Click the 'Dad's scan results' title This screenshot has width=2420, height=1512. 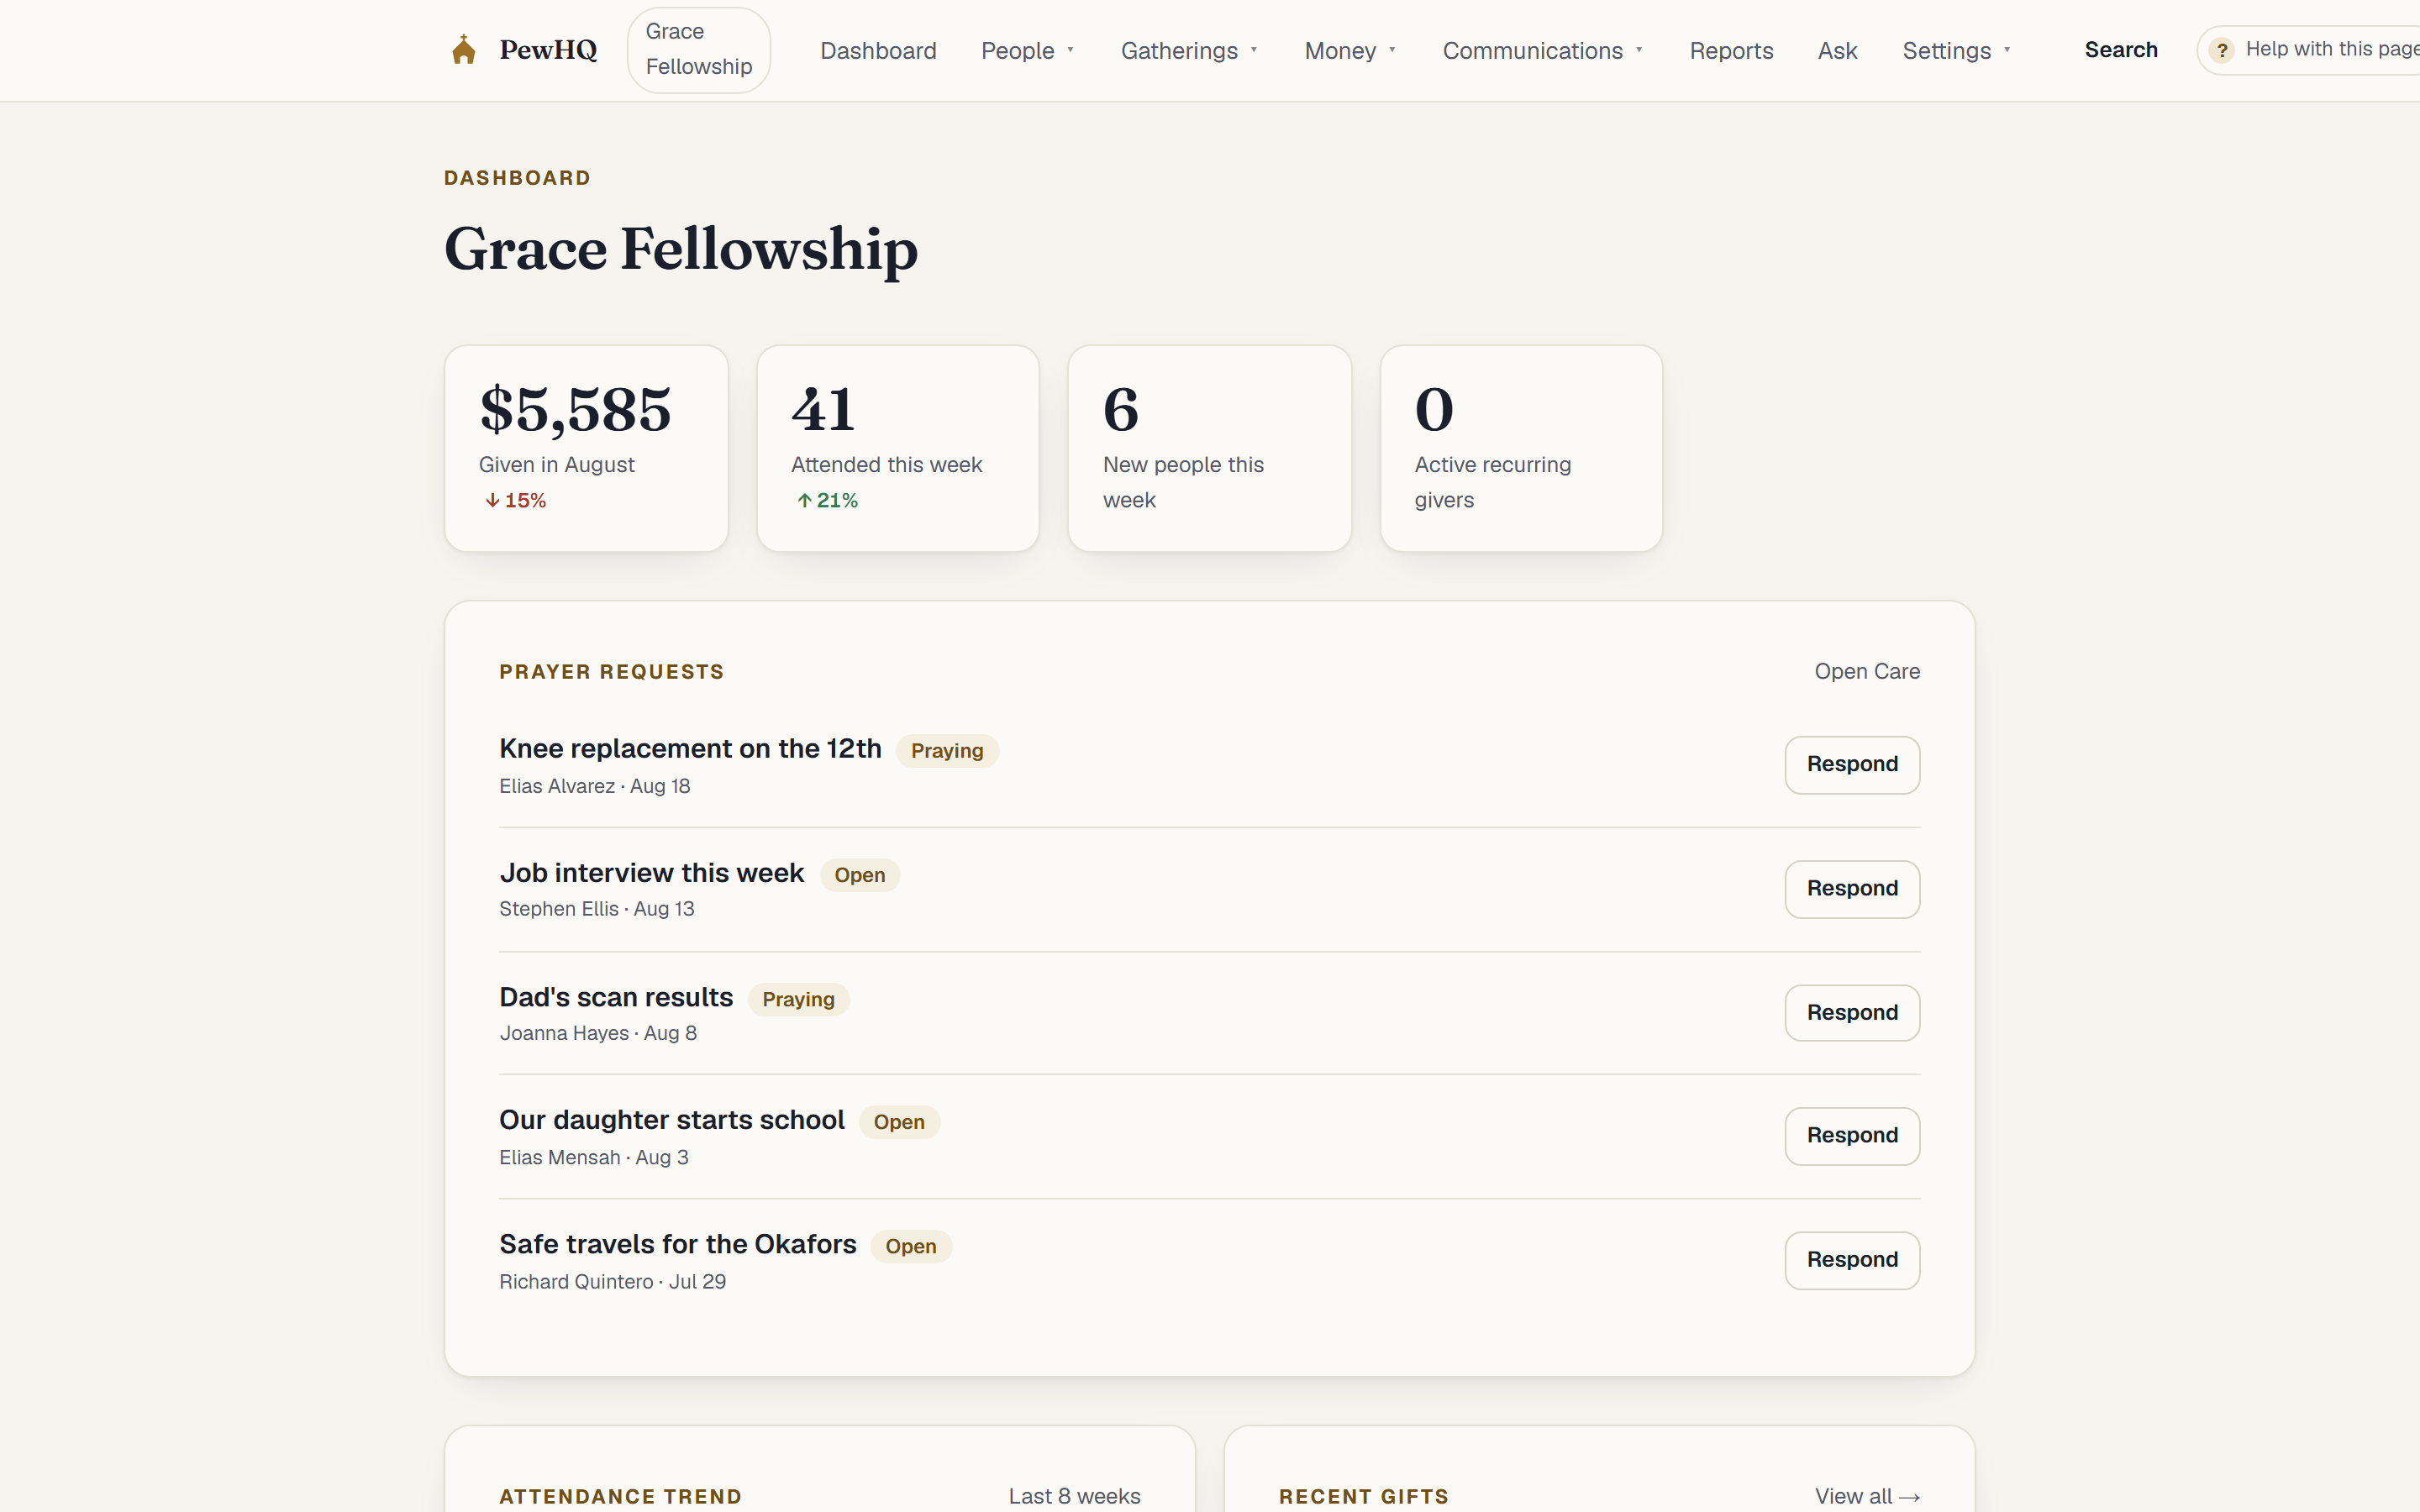click(x=616, y=997)
